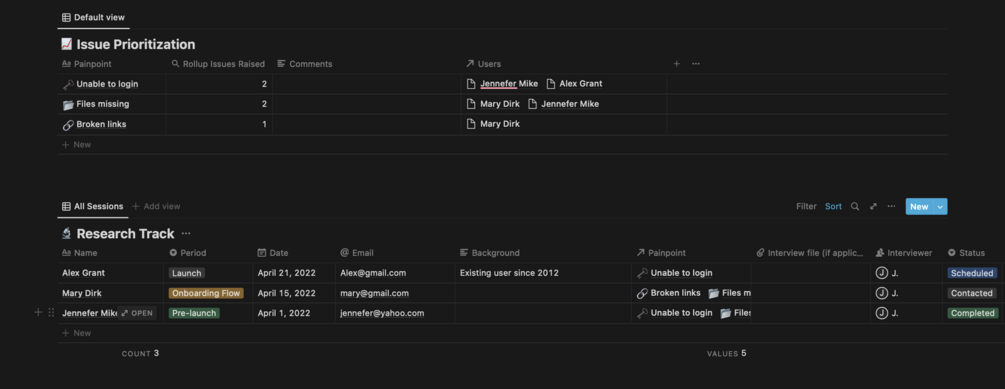Screen dimensions: 1005x389
Task: Click the Issue Prioritization chart icon
Action: [67, 44]
